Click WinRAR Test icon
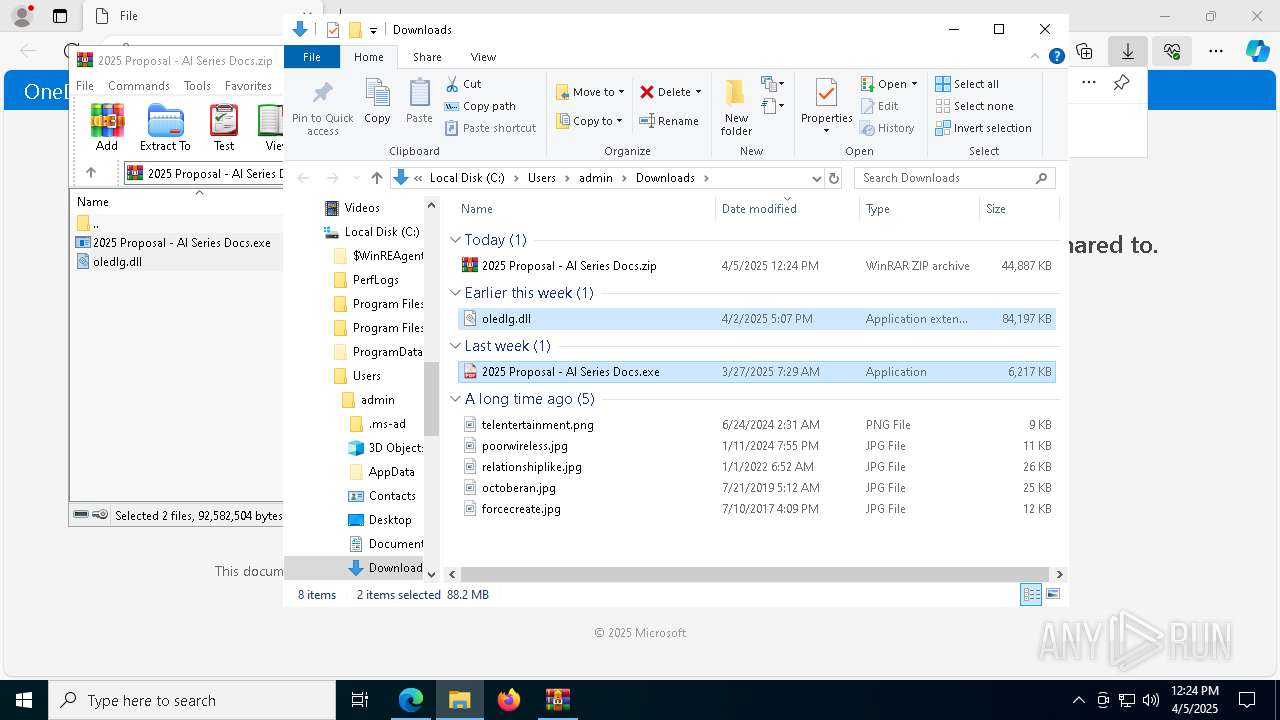Viewport: 1280px width, 720px height. coord(224,128)
